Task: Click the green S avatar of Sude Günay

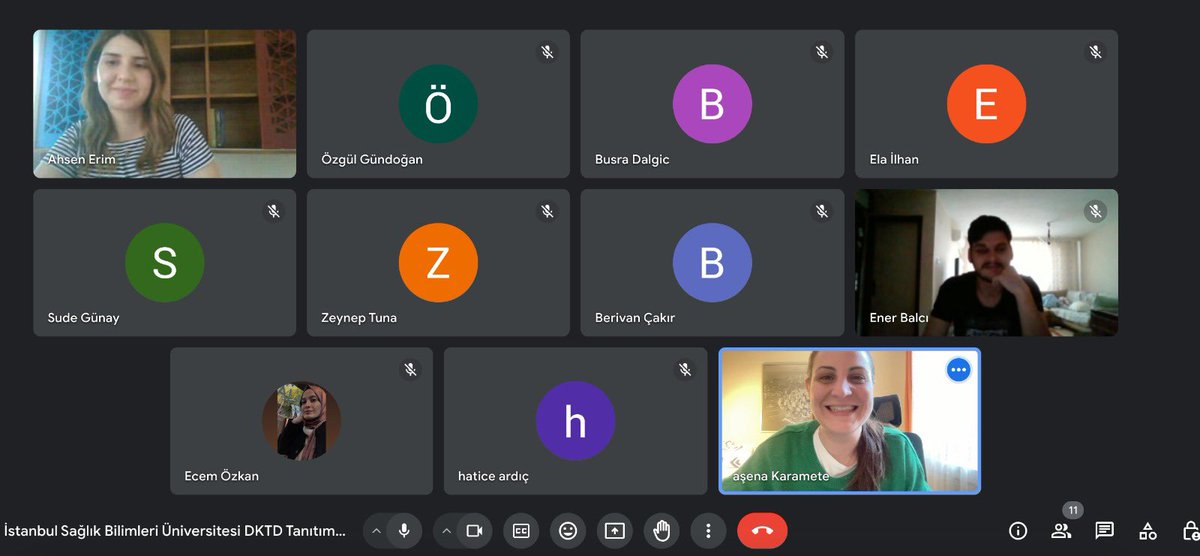Action: pyautogui.click(x=165, y=263)
